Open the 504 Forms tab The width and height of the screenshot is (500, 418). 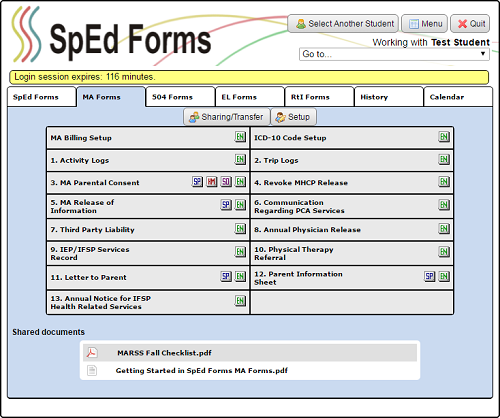(x=180, y=97)
